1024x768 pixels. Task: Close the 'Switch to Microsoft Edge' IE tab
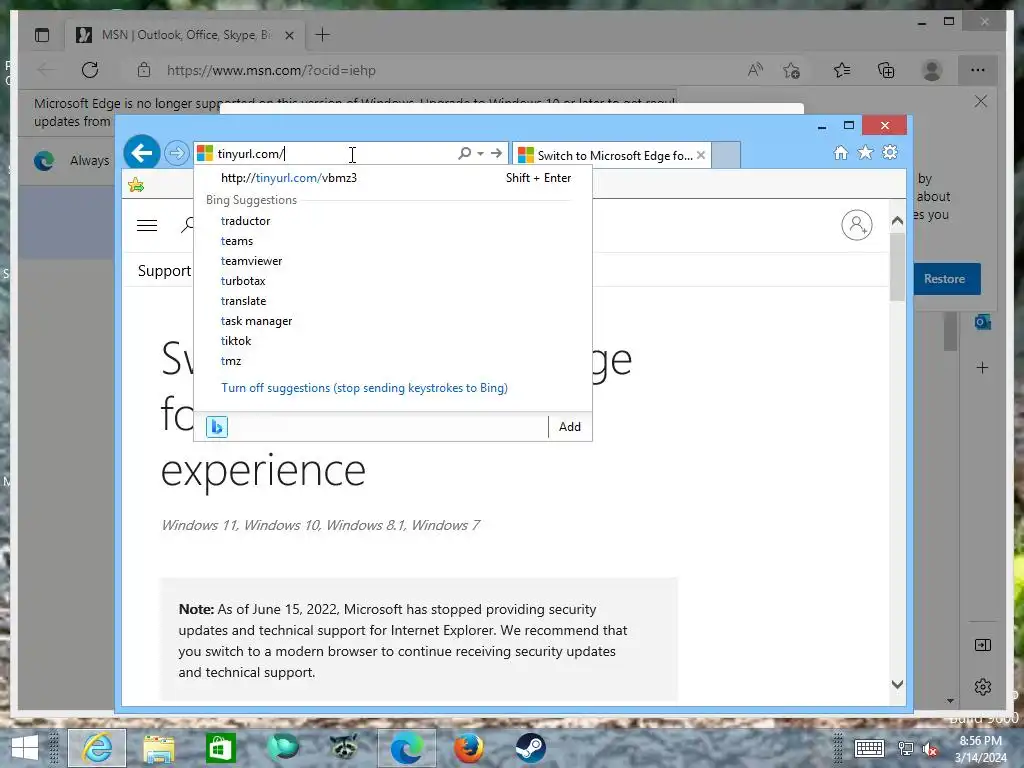701,155
